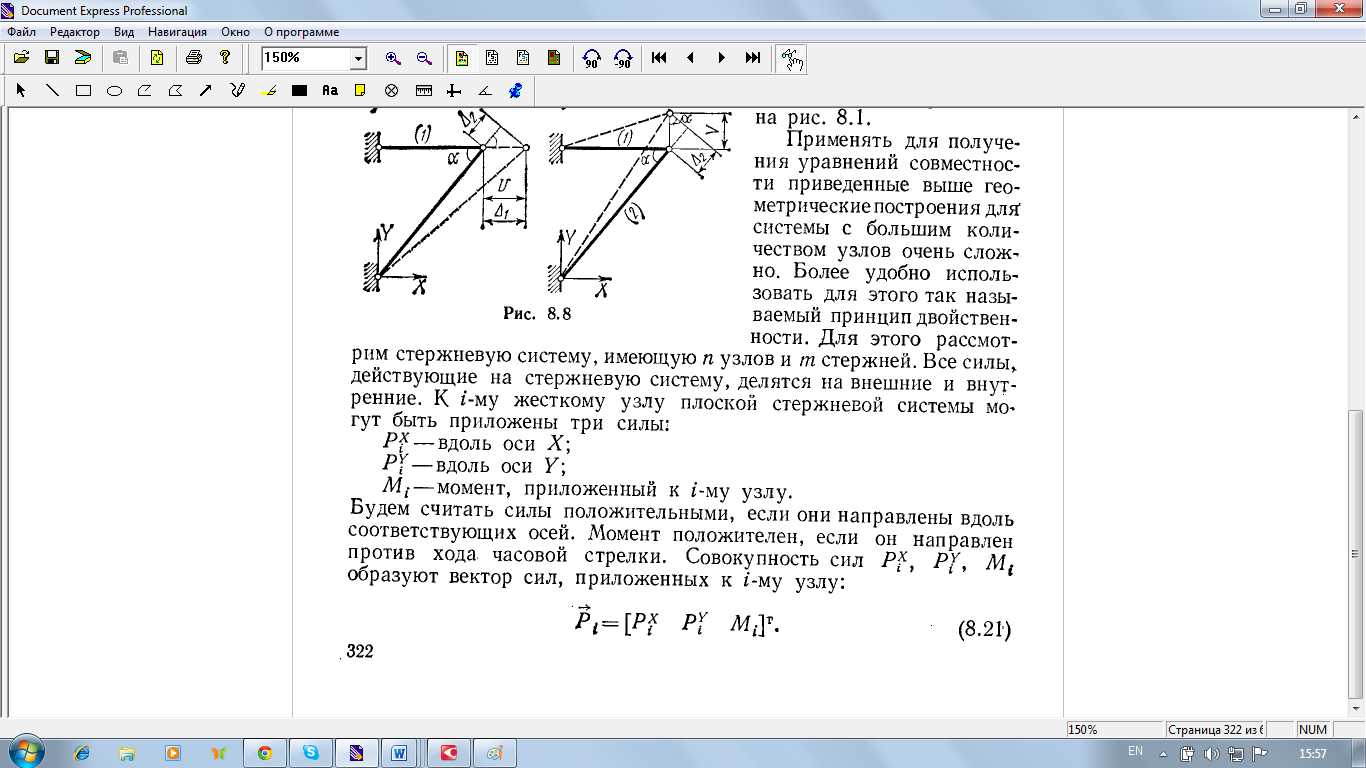Zoom out with the minus magnifier

423,58
